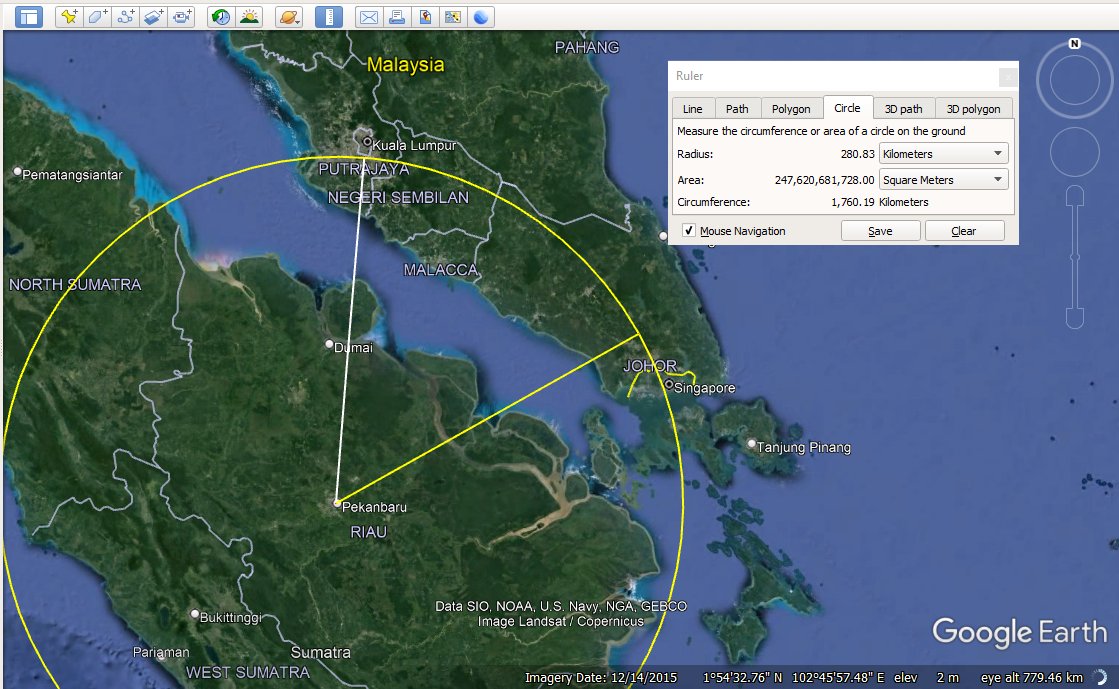Click the Kuala Lumpur place marker

(368, 142)
